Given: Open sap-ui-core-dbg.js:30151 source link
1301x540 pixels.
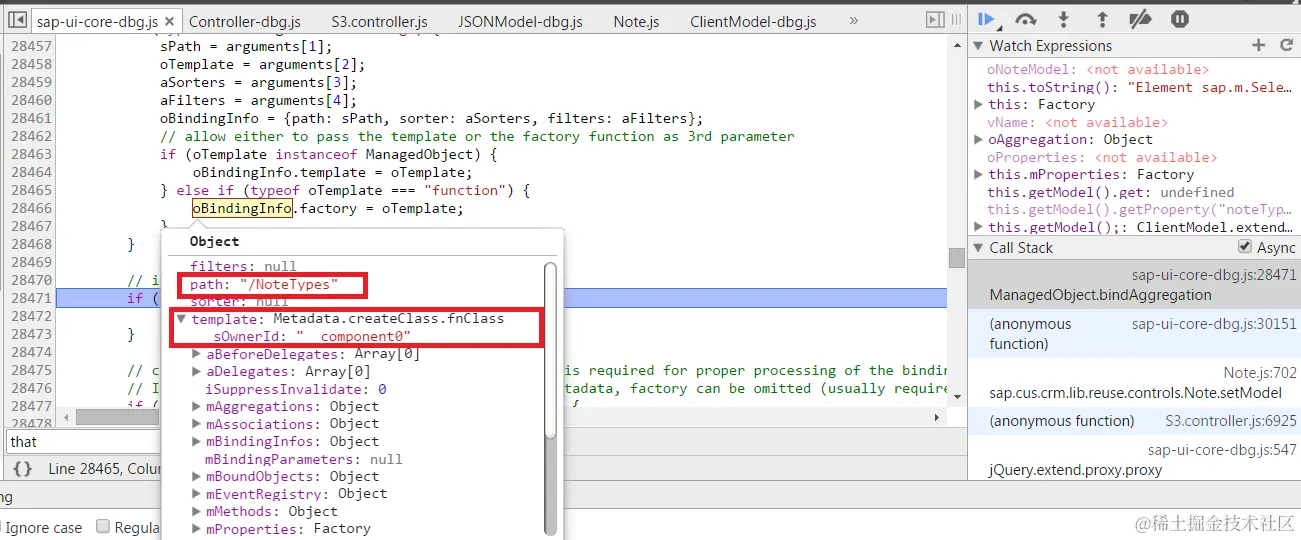Looking at the screenshot, I should click(1214, 324).
